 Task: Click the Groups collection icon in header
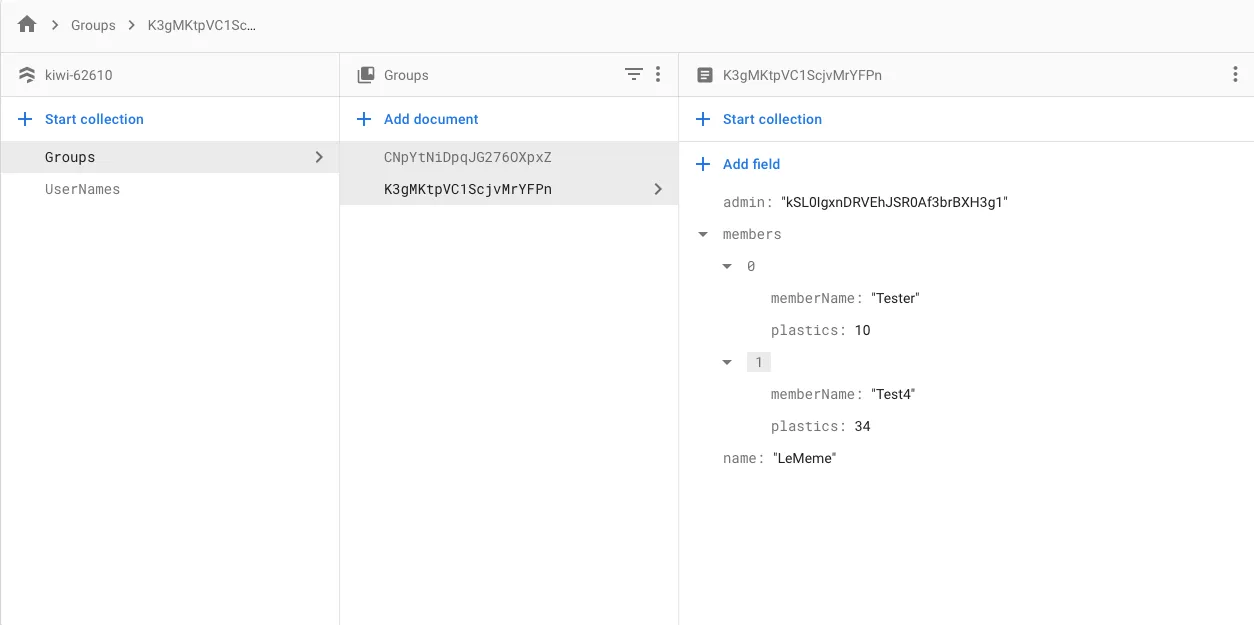366,75
